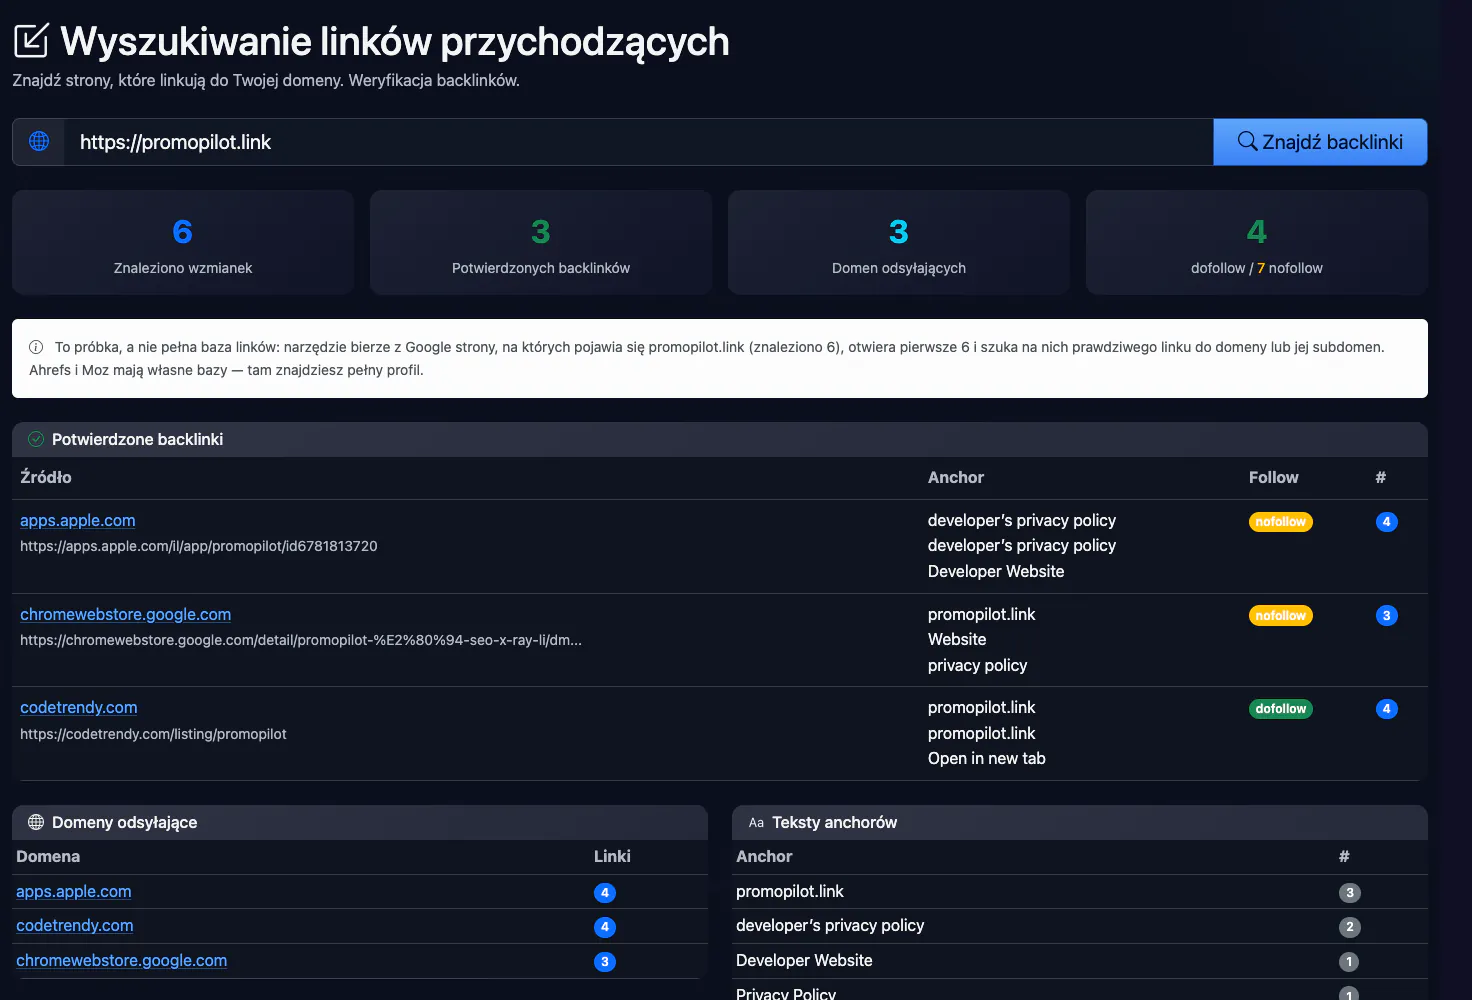Click the codetrendy.com/listing/promopilot URL text
The width and height of the screenshot is (1472, 1000).
click(x=153, y=734)
